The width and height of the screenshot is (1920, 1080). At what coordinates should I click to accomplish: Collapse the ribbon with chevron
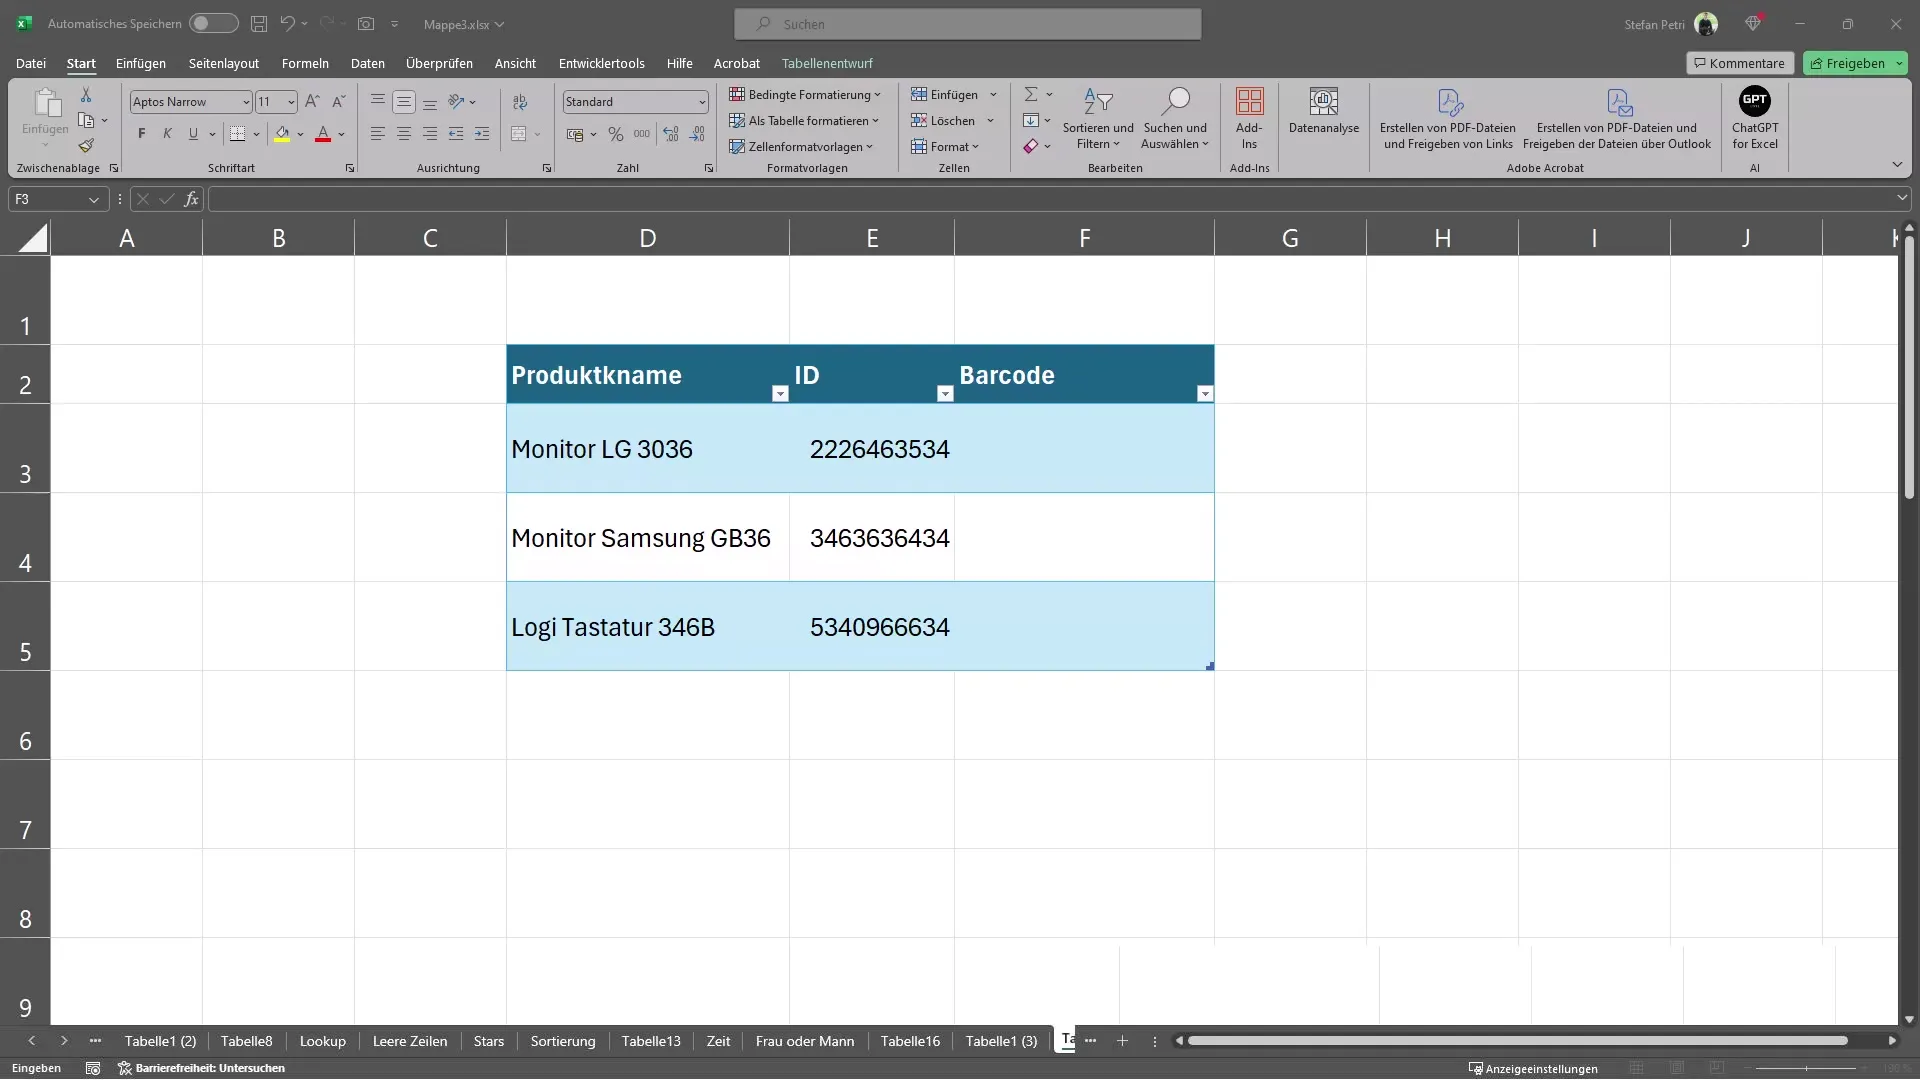pyautogui.click(x=1897, y=165)
